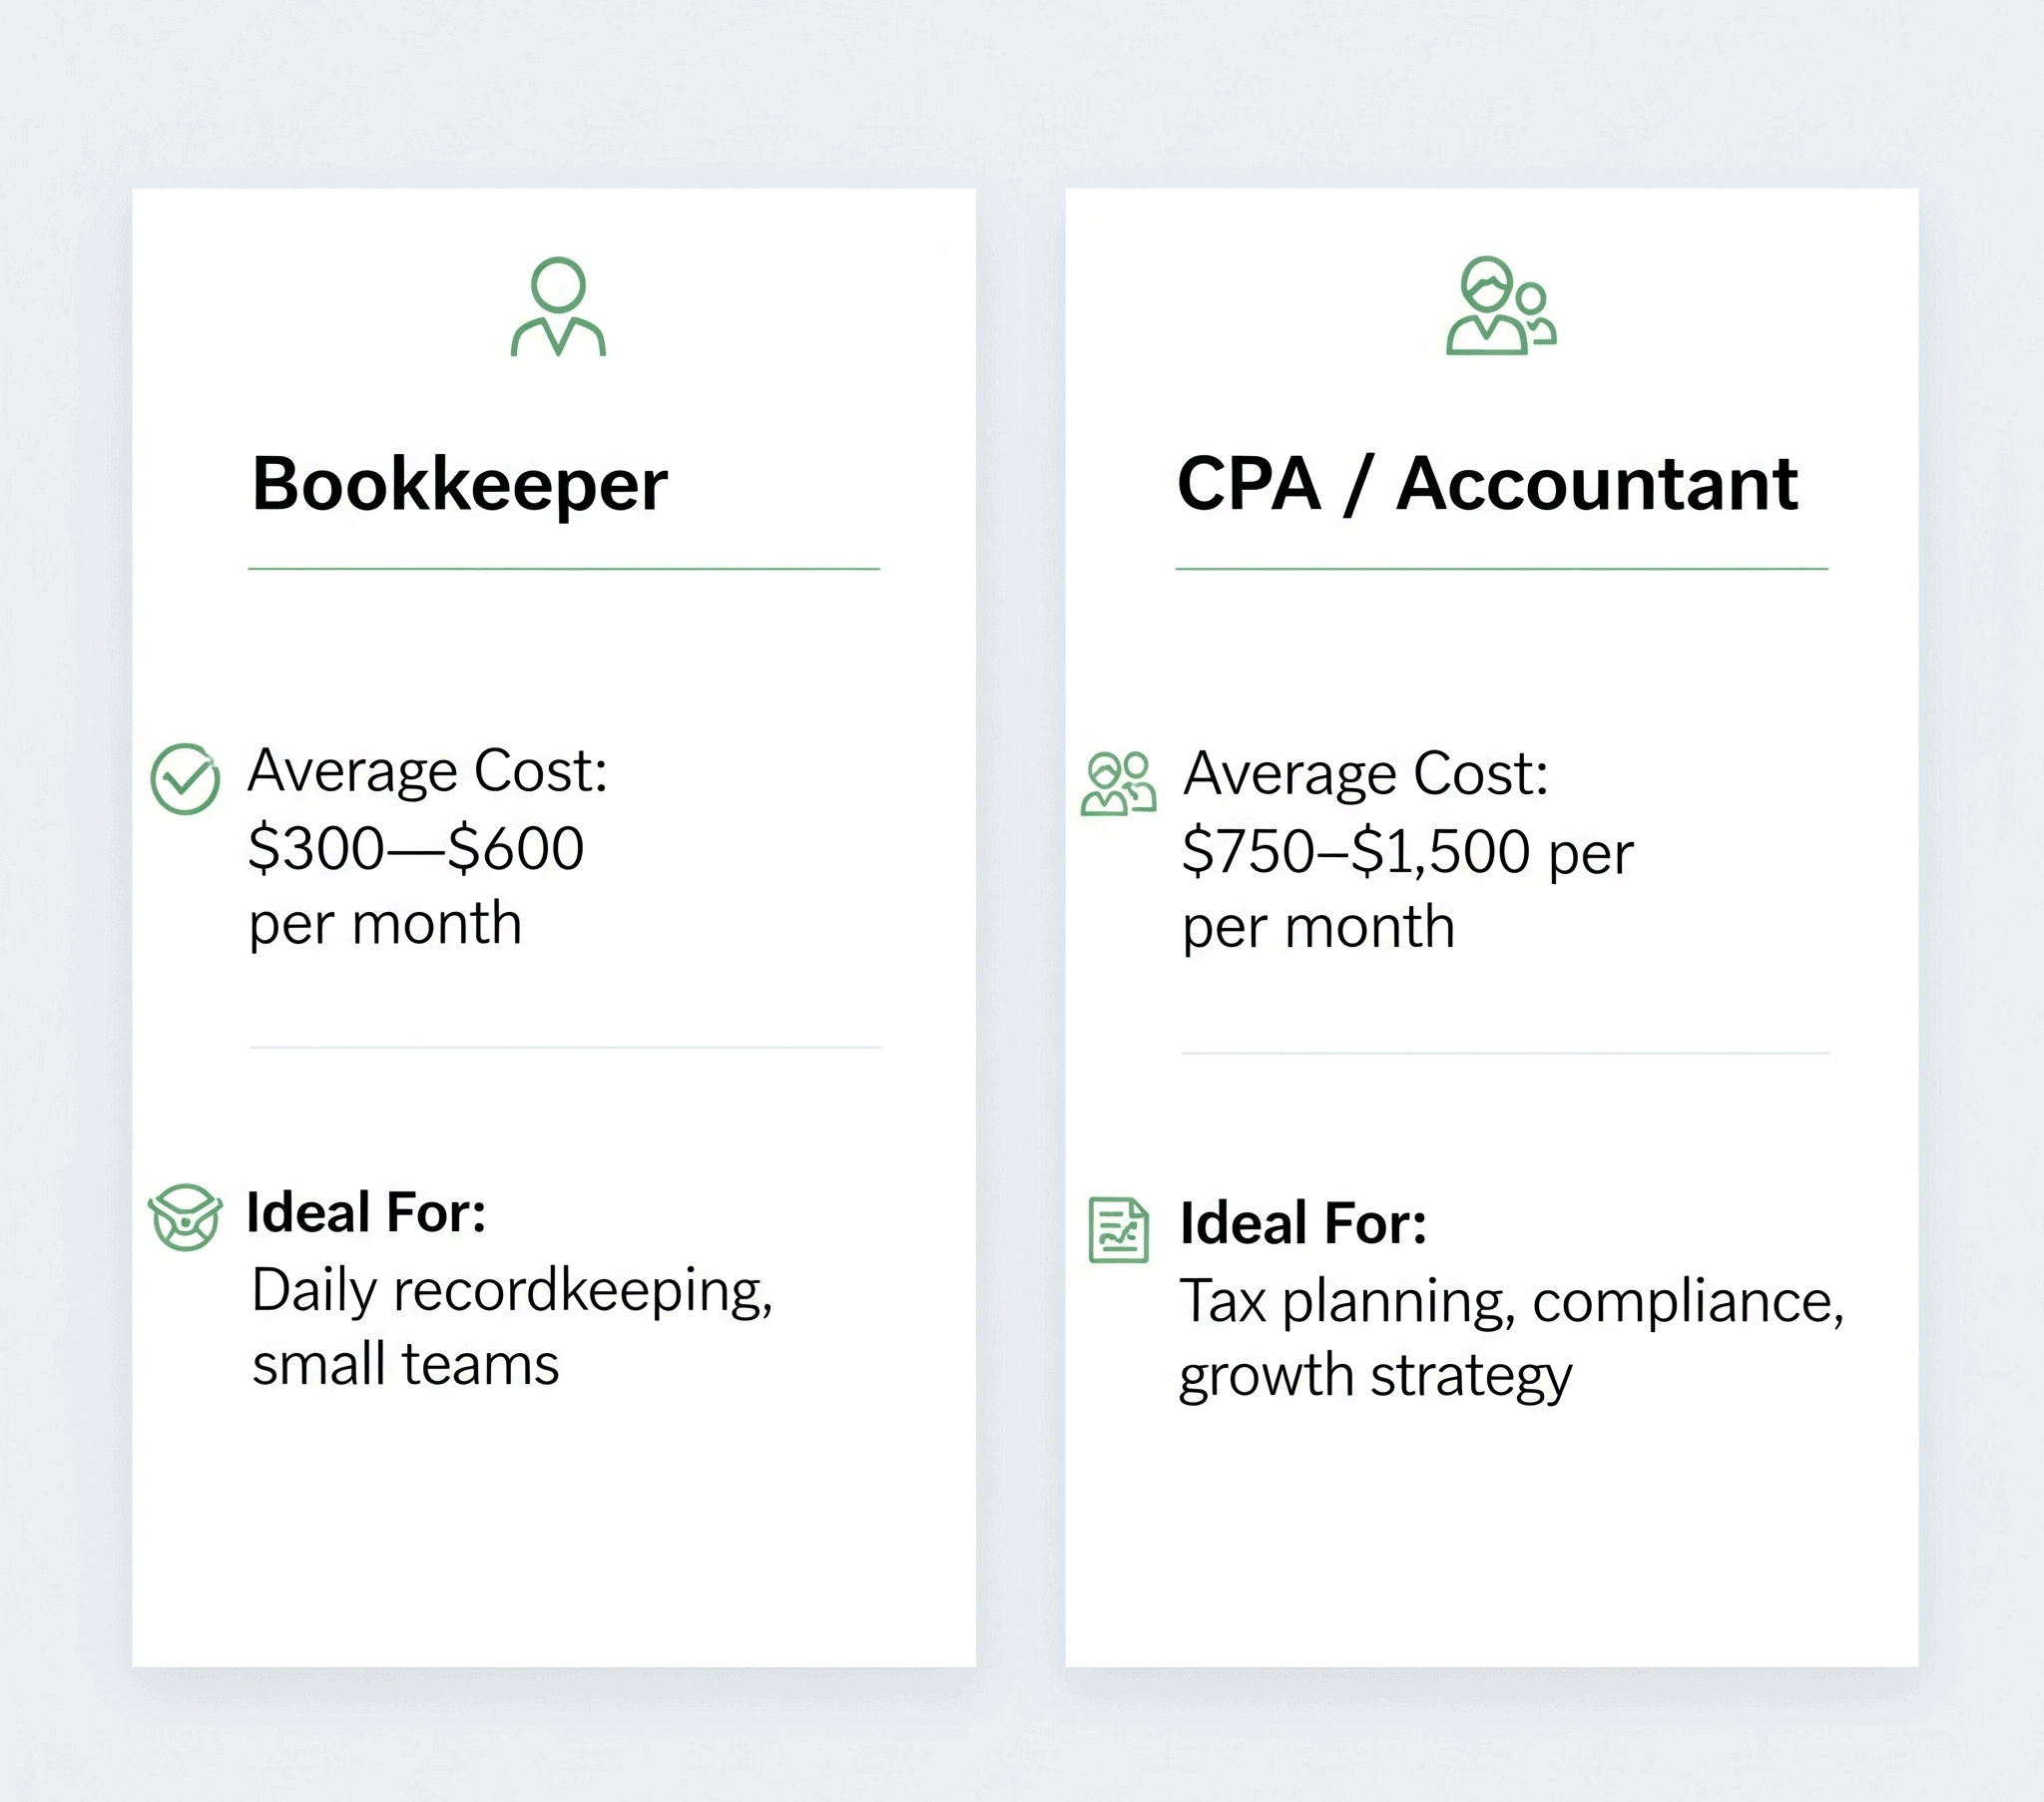Click the per month text in Bookkeeper card
This screenshot has height=1802, width=2044.
tap(385, 925)
